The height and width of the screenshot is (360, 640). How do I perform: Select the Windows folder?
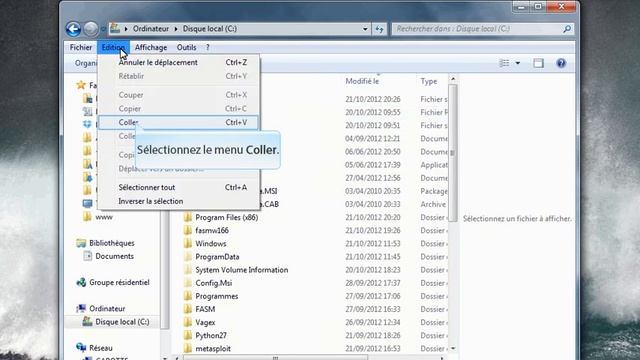tap(211, 244)
